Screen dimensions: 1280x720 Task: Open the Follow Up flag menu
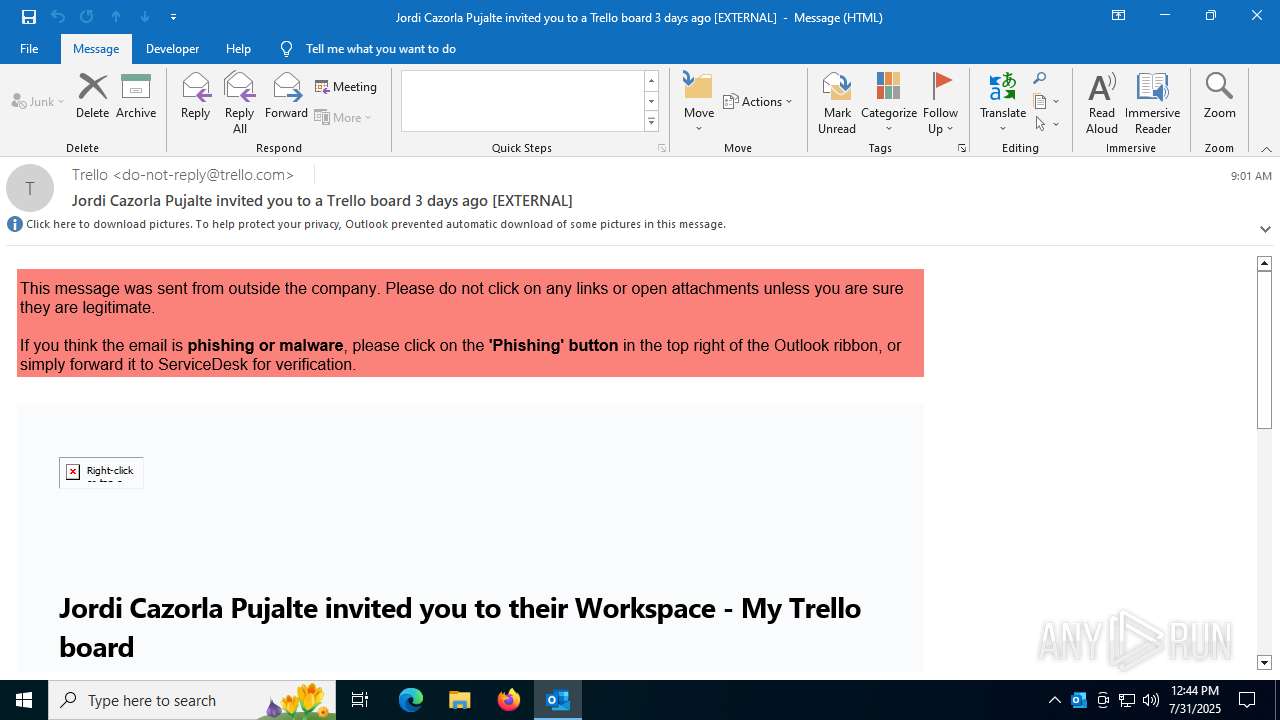pyautogui.click(x=940, y=103)
